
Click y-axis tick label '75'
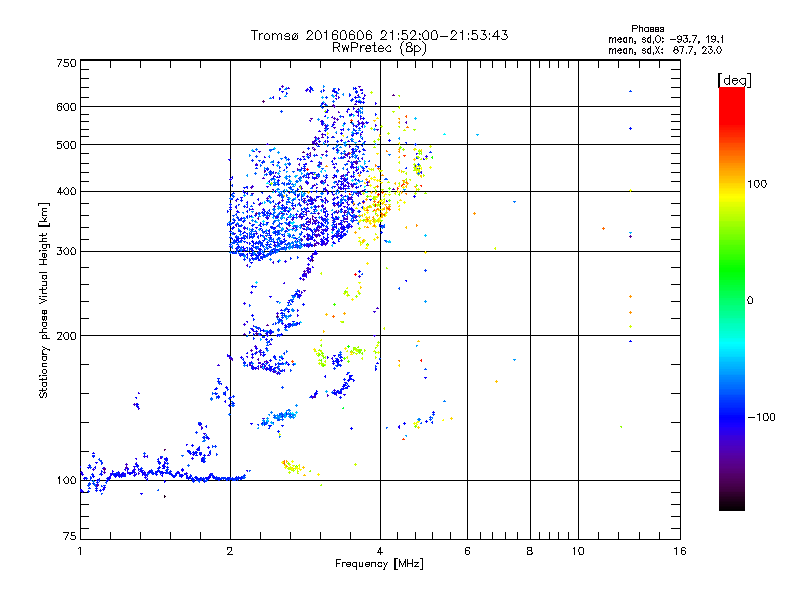point(70,536)
